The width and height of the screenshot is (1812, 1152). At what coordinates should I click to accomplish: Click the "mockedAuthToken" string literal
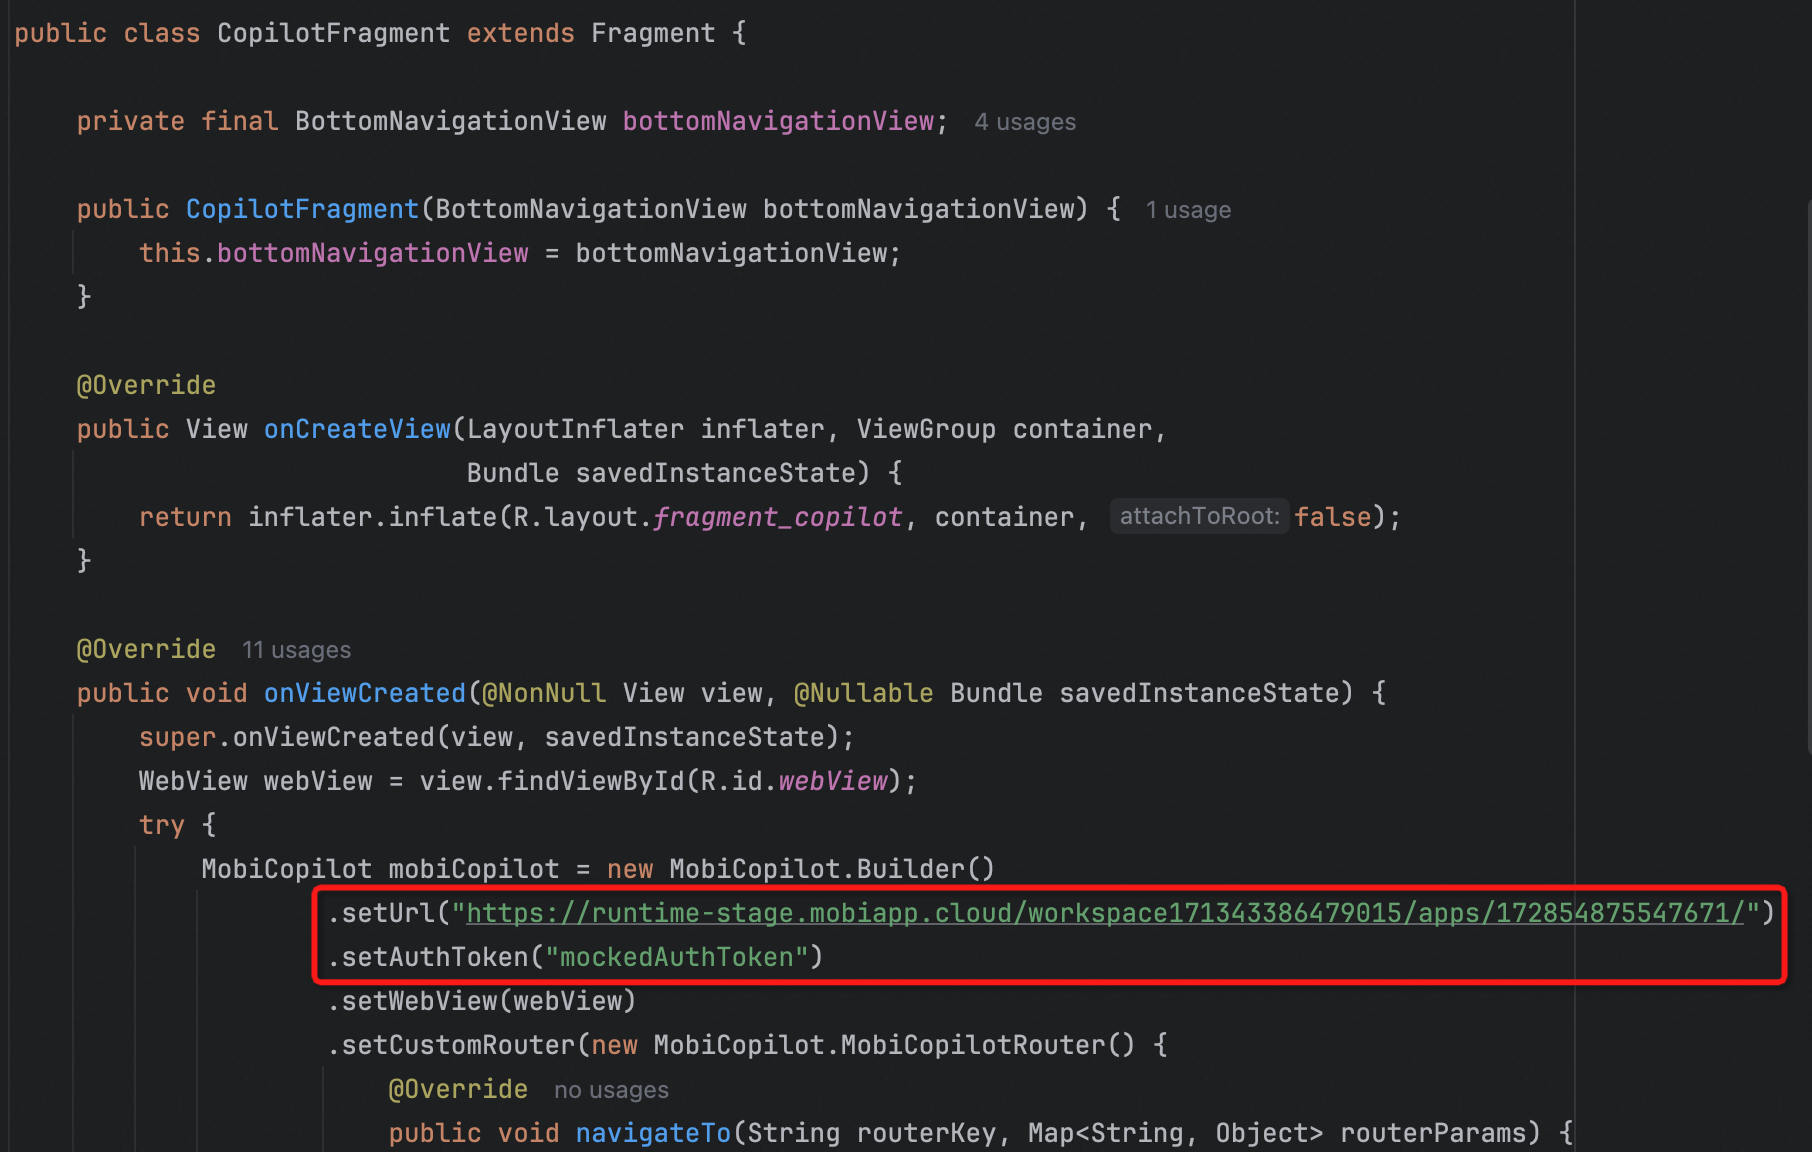pos(677,957)
